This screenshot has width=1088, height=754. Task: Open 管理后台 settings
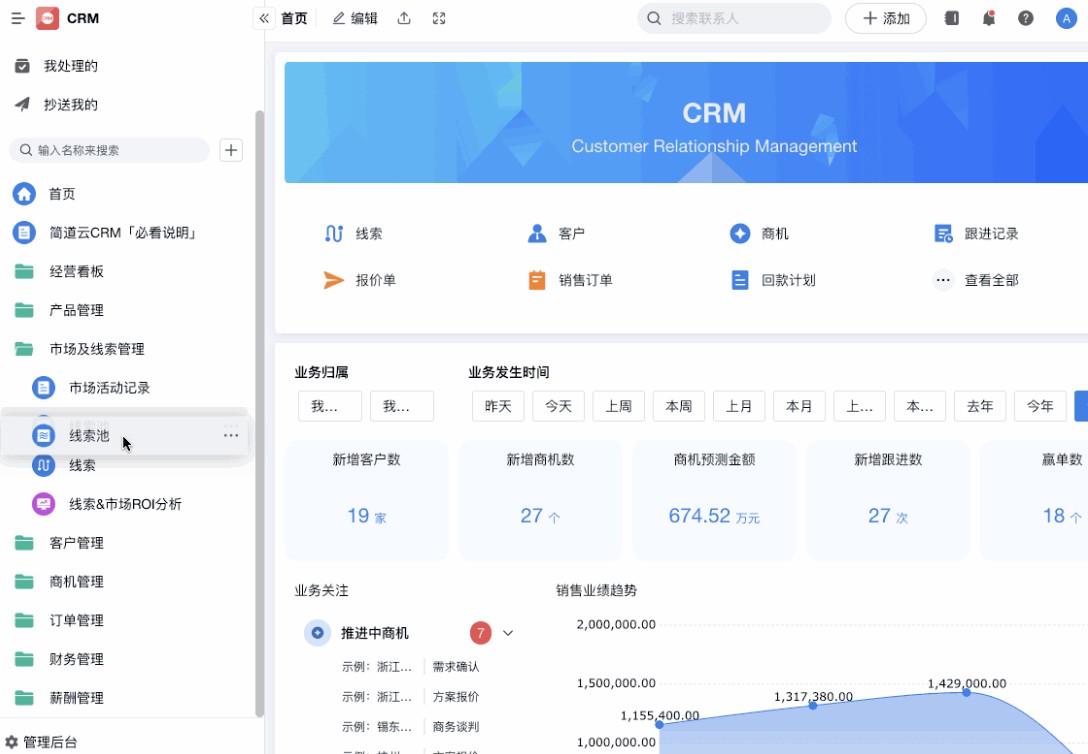(x=42, y=742)
